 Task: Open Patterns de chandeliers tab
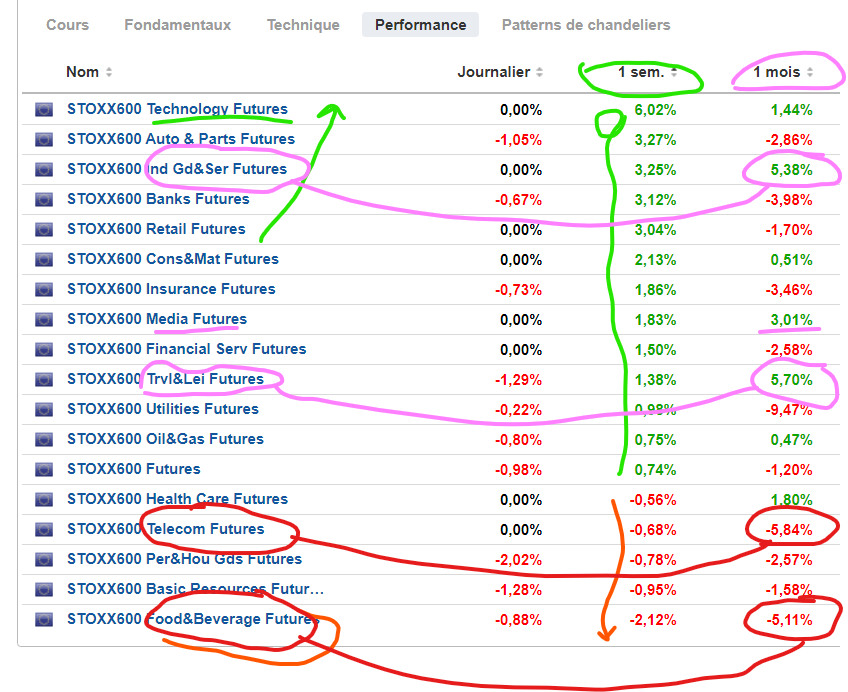tap(586, 25)
